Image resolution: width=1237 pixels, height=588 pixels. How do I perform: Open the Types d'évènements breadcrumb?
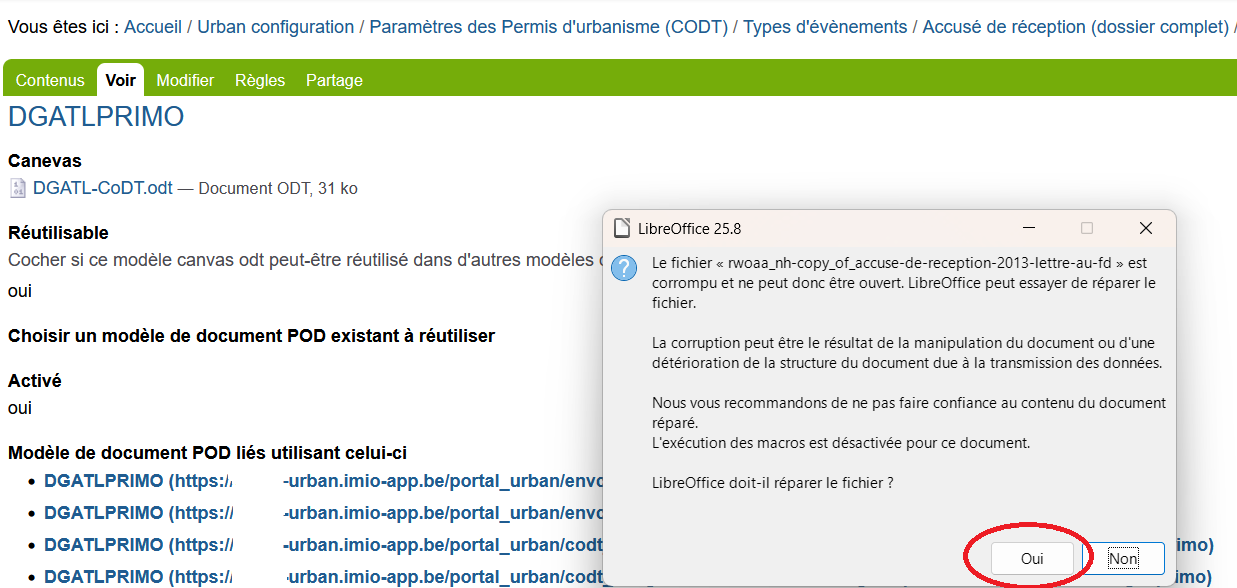pos(825,27)
